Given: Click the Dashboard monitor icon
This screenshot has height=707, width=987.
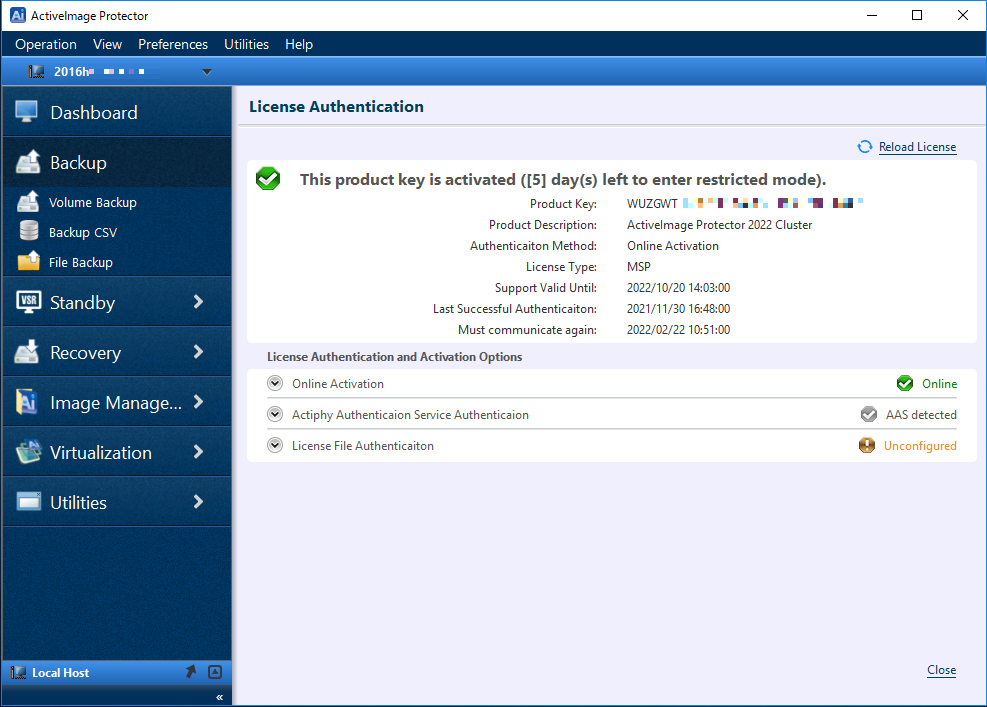Looking at the screenshot, I should click(27, 112).
